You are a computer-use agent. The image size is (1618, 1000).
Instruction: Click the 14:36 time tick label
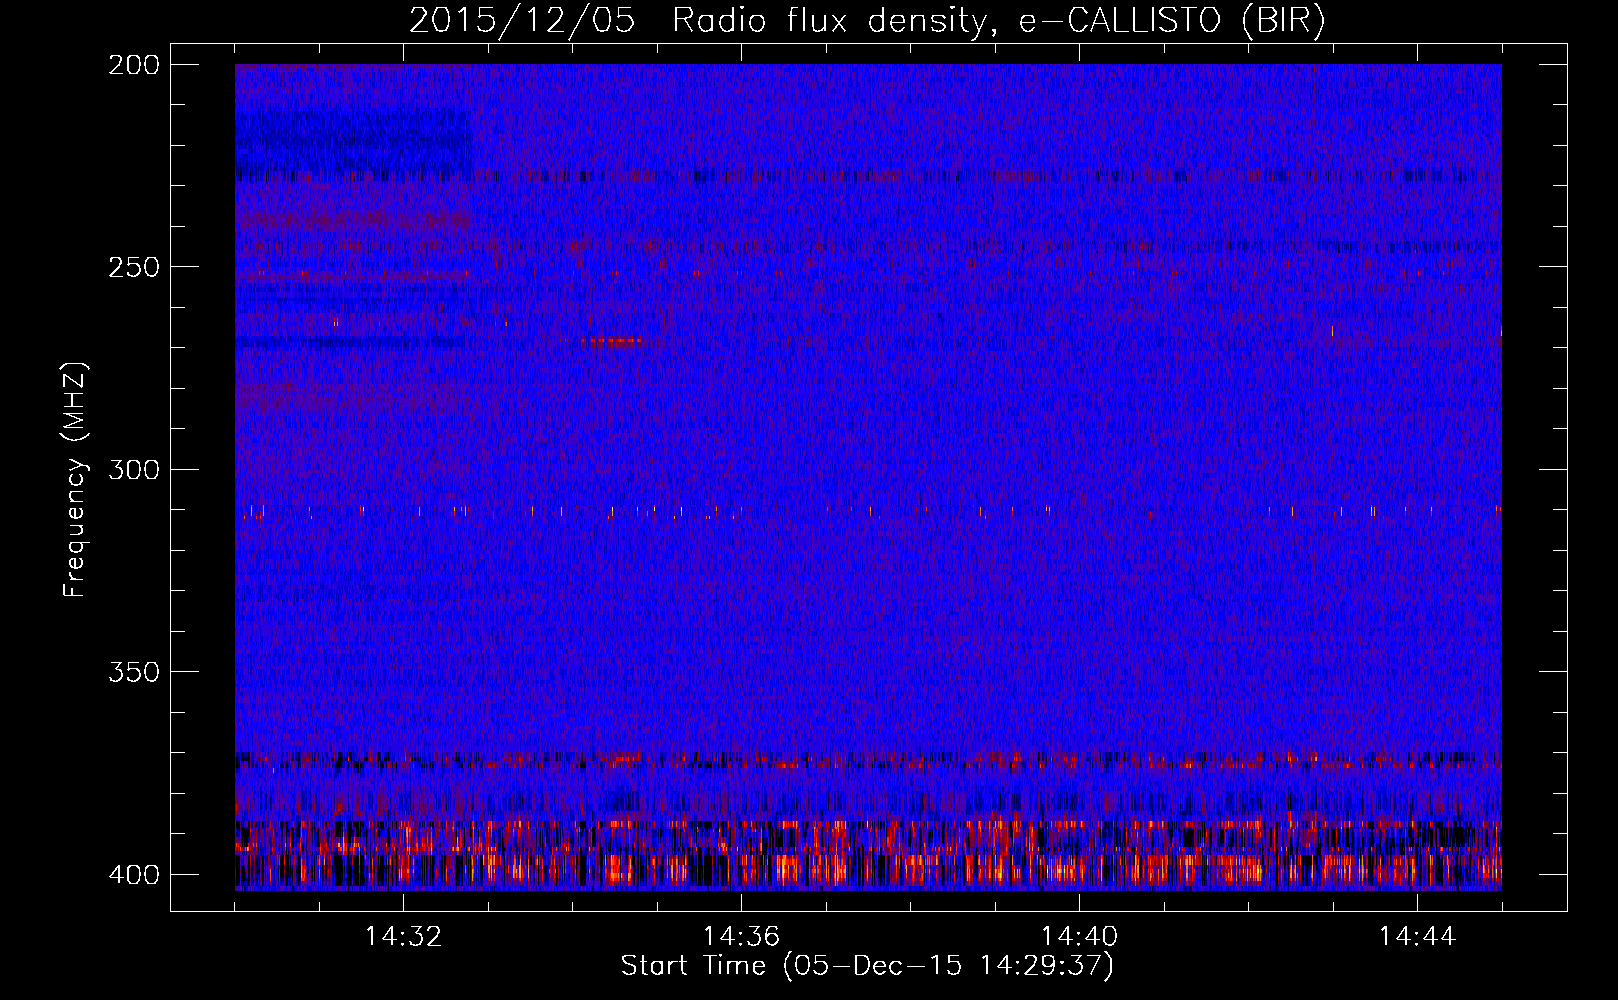741,937
